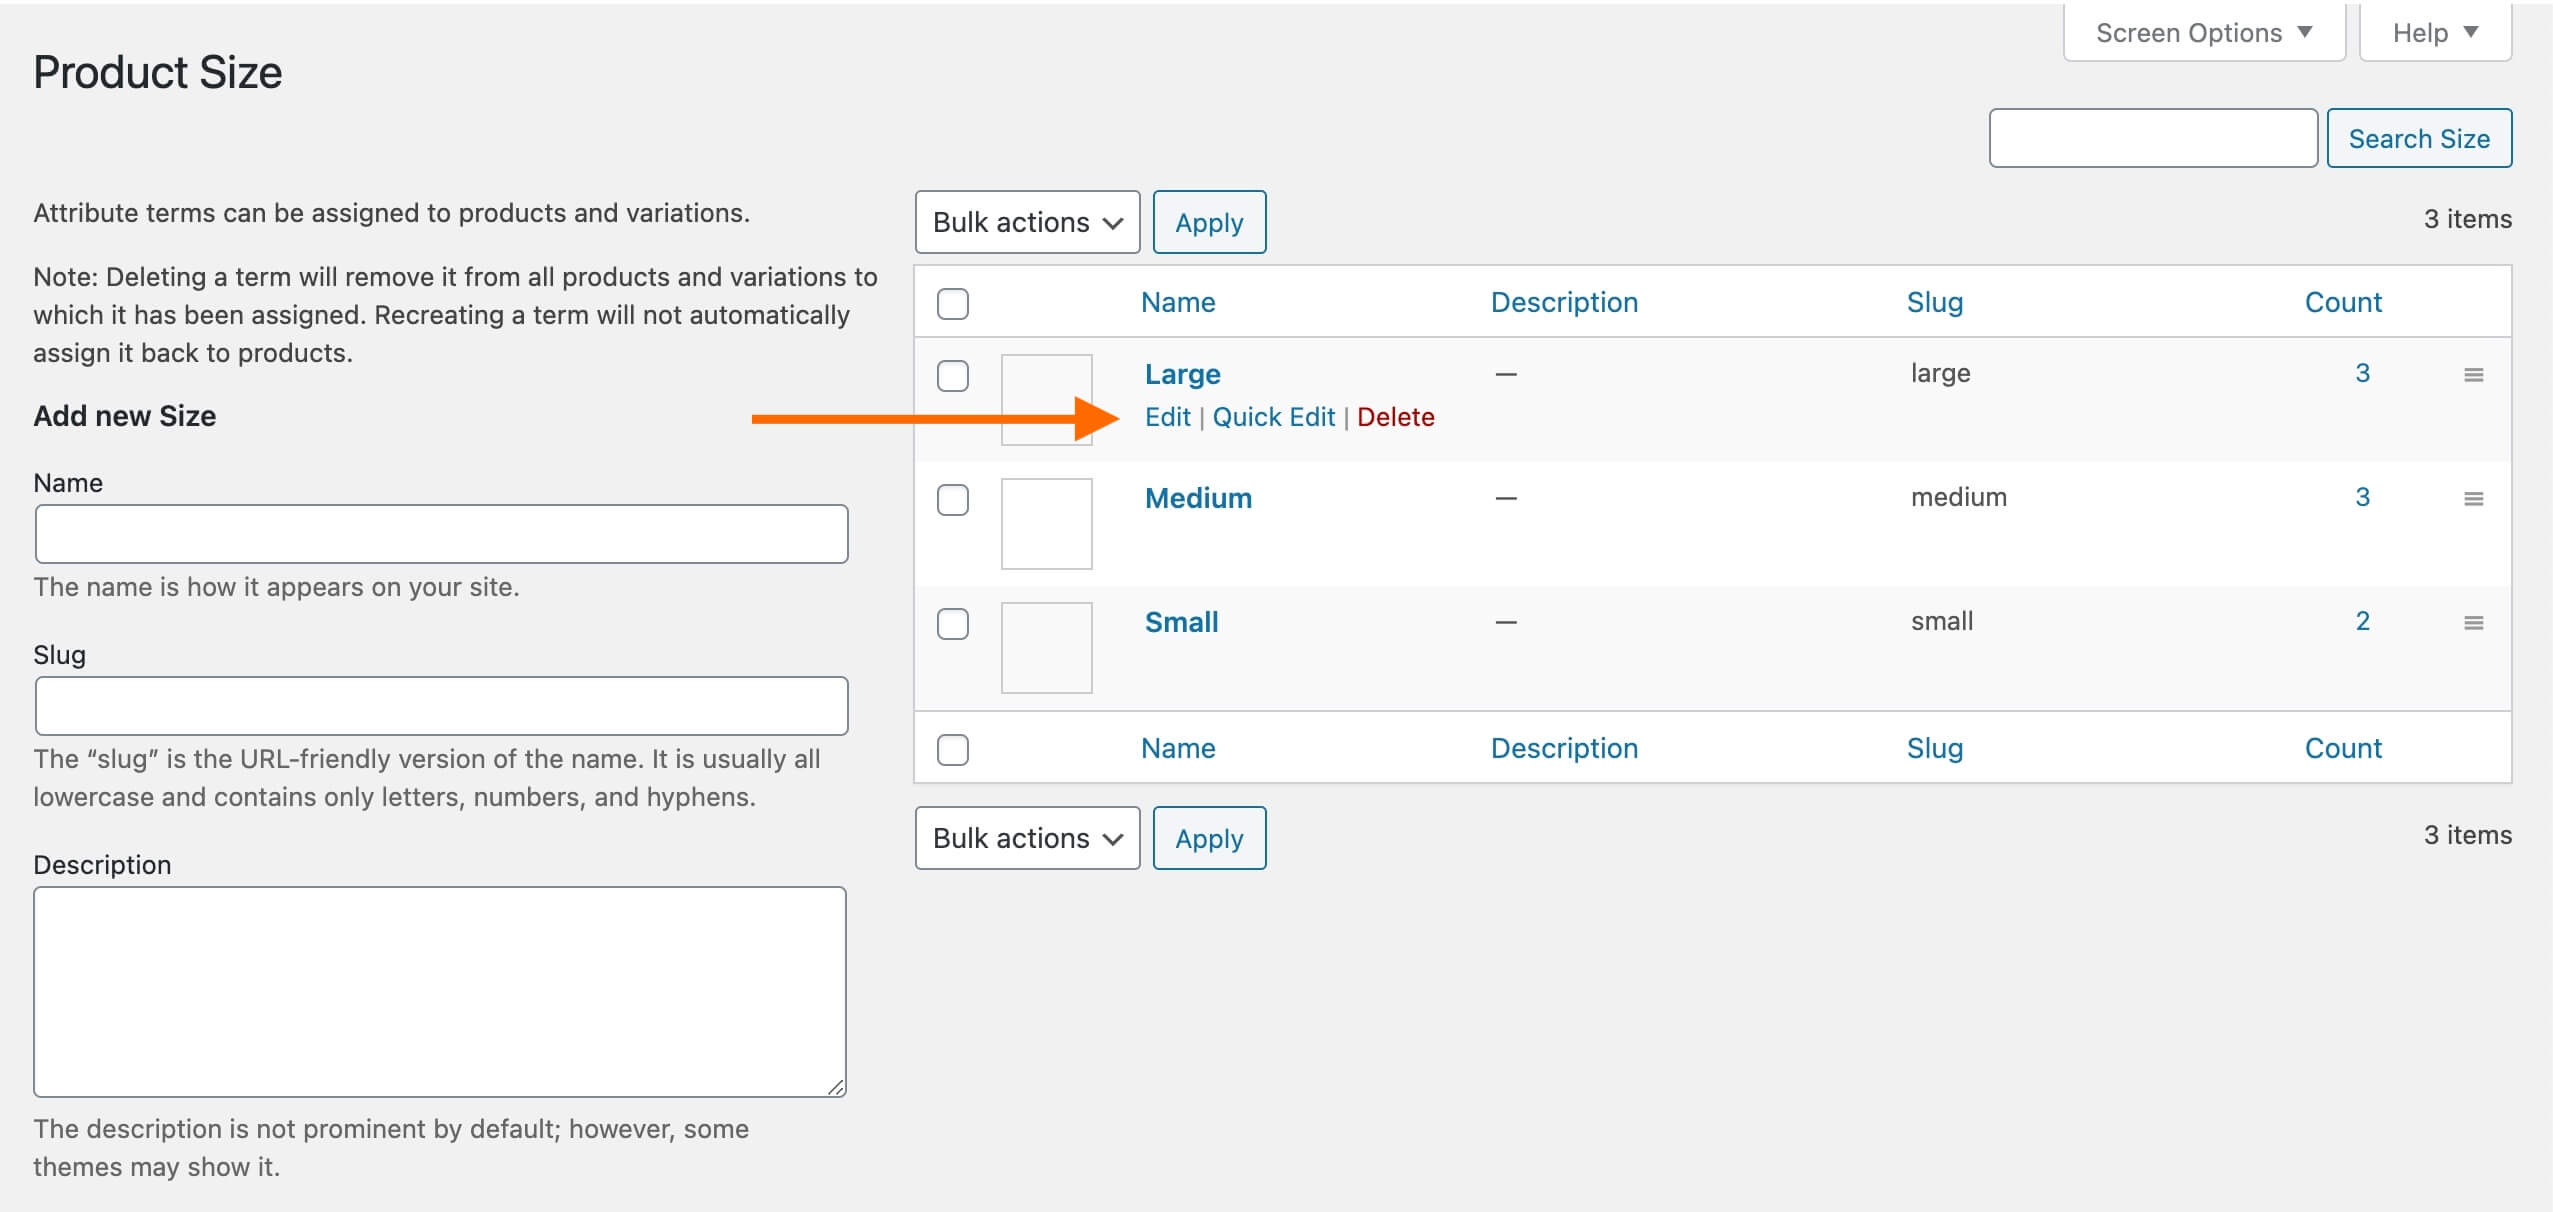Click the top '3 items' count text

pyautogui.click(x=2467, y=219)
